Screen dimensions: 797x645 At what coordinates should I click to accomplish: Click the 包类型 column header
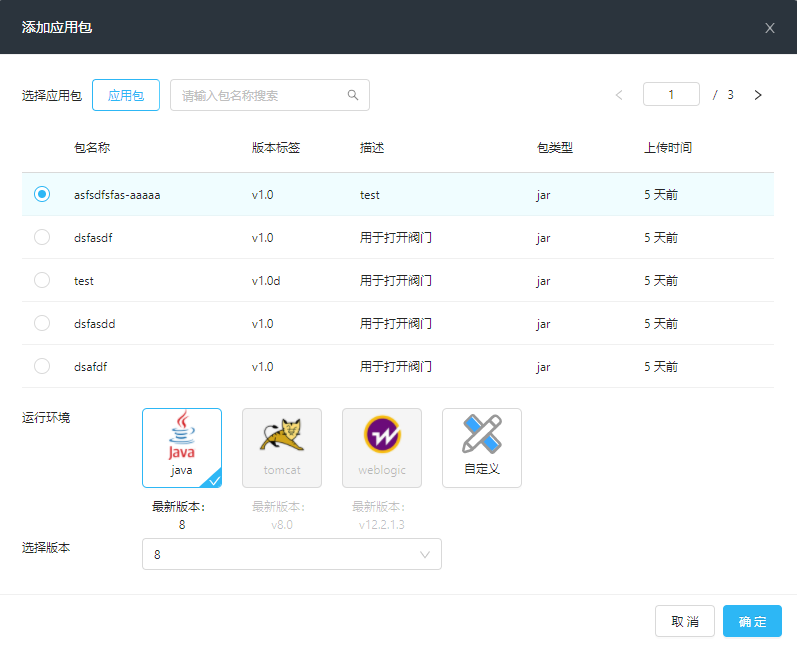pyautogui.click(x=555, y=148)
